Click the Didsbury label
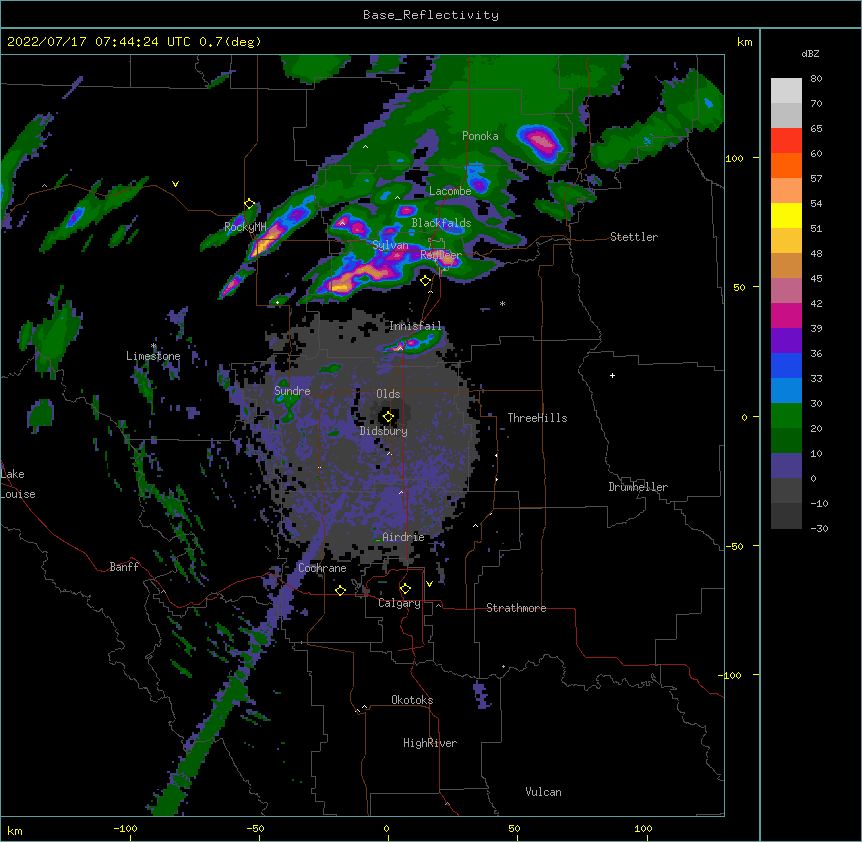The image size is (862, 842). (x=384, y=431)
